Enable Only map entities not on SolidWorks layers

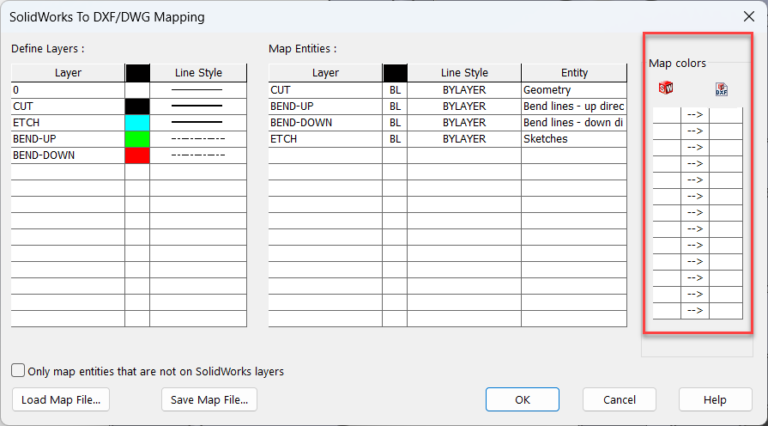(x=18, y=370)
